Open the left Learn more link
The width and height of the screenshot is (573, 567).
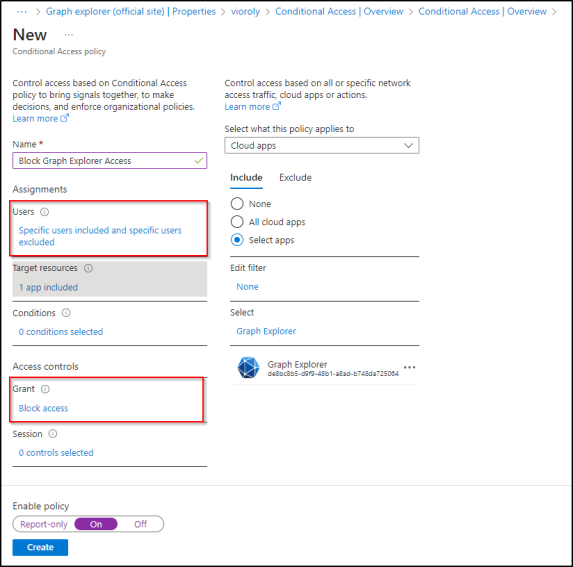coord(40,118)
